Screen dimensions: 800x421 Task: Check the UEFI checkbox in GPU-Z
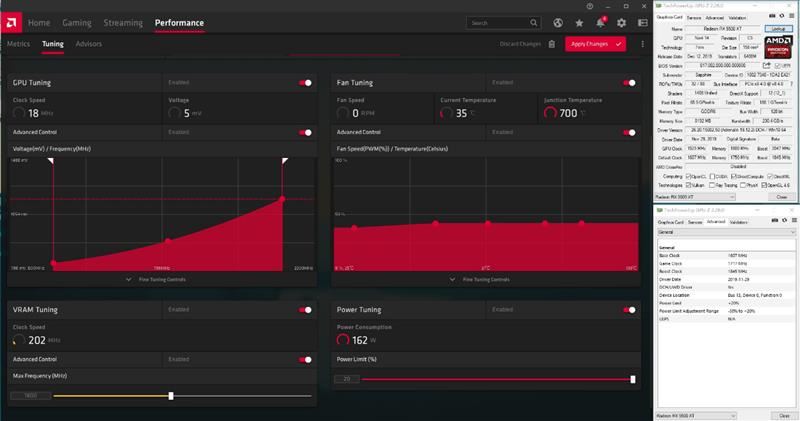777,66
